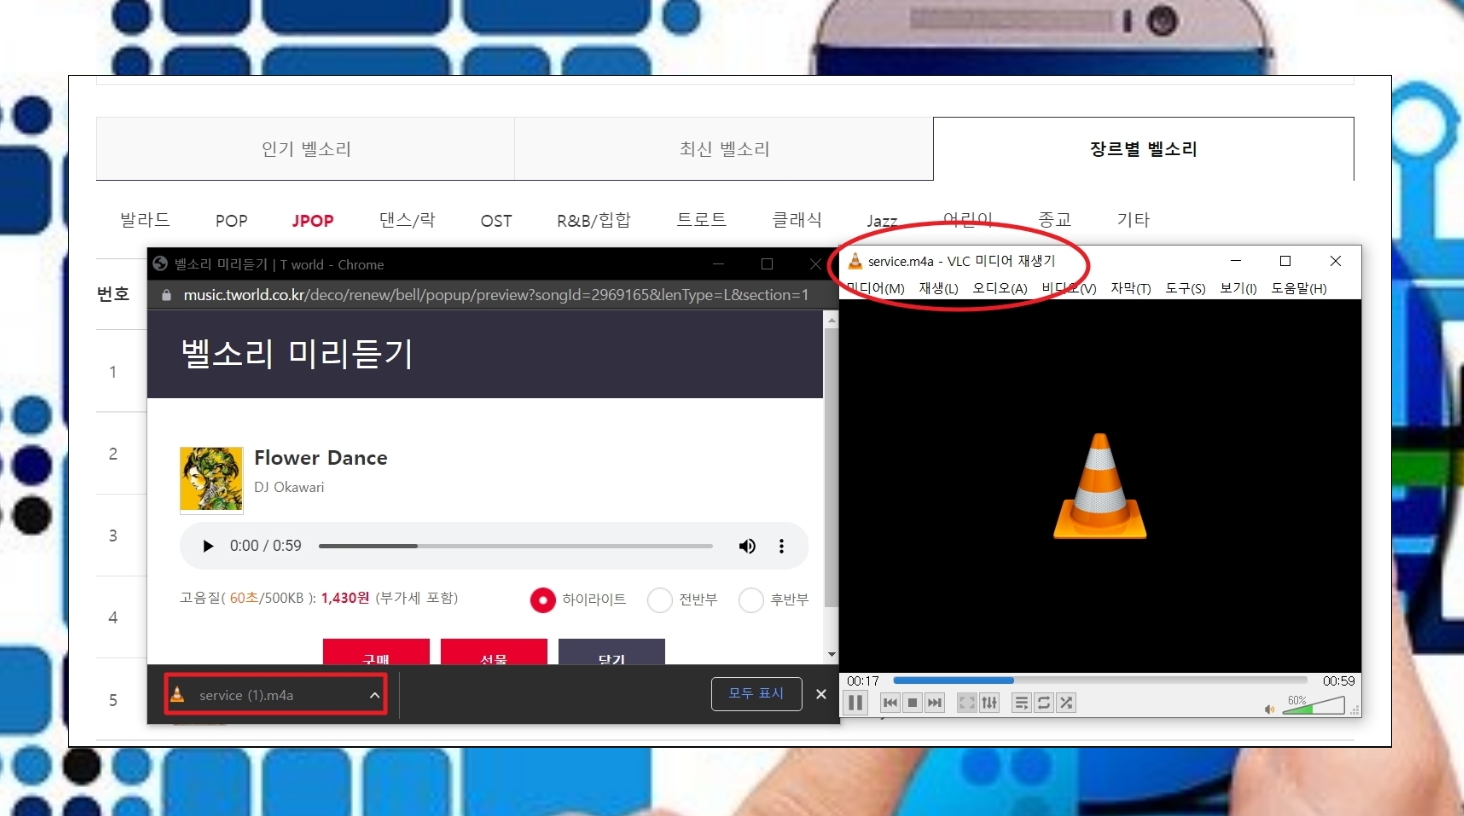Screen dimensions: 1464x816
Task: Select OST genre
Action: [x=496, y=221]
